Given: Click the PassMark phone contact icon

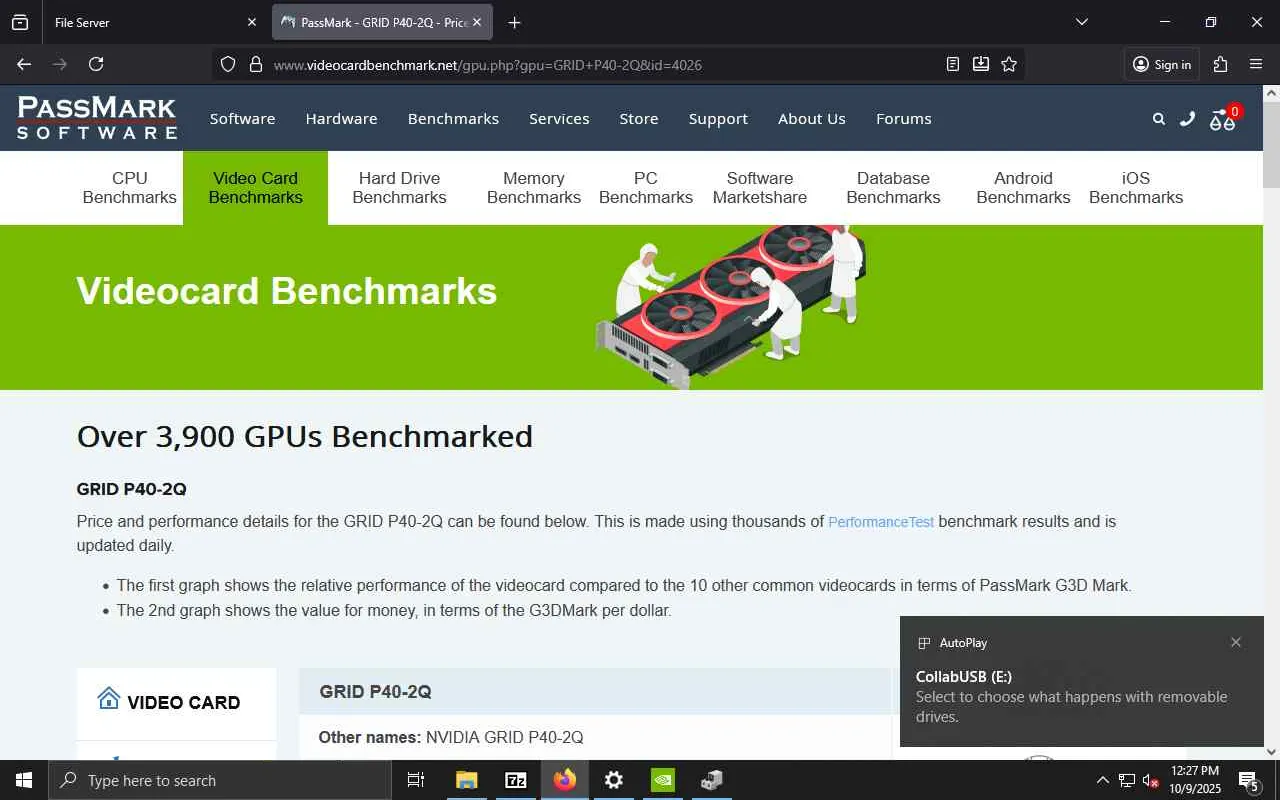Looking at the screenshot, I should point(1187,118).
